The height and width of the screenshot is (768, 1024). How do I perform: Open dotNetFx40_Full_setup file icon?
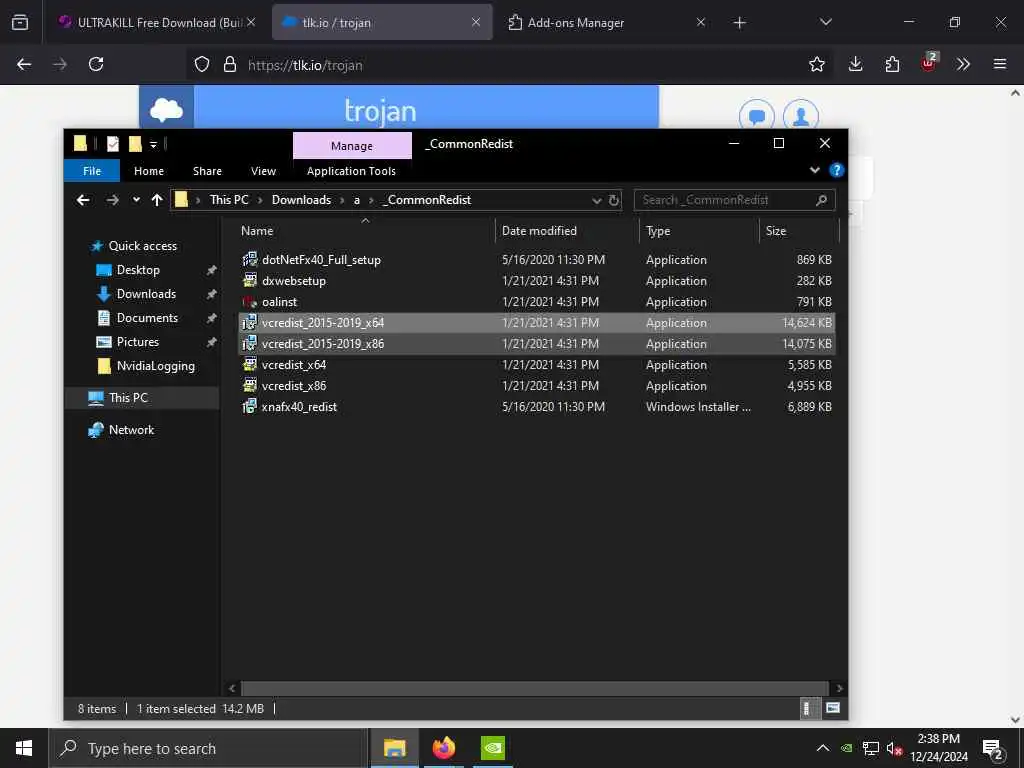(x=249, y=259)
